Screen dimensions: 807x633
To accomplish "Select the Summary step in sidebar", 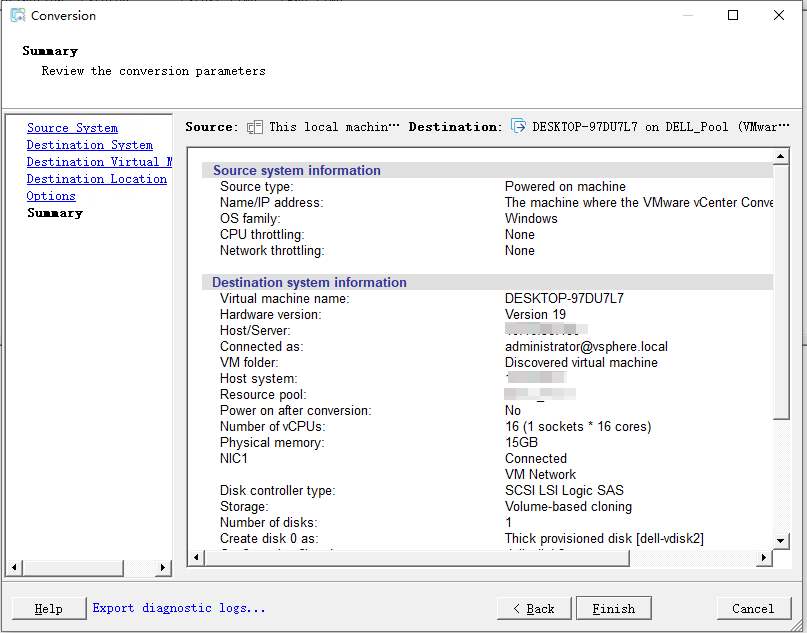I will [55, 213].
